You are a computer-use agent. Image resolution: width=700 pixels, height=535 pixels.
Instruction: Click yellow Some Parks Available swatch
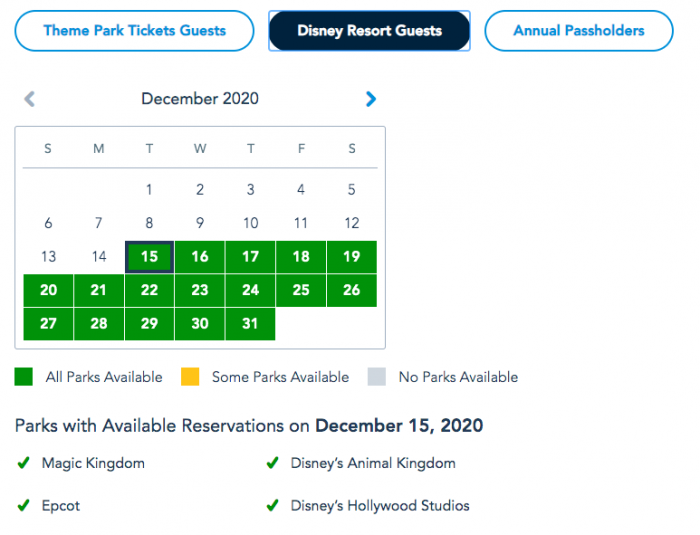pos(190,377)
